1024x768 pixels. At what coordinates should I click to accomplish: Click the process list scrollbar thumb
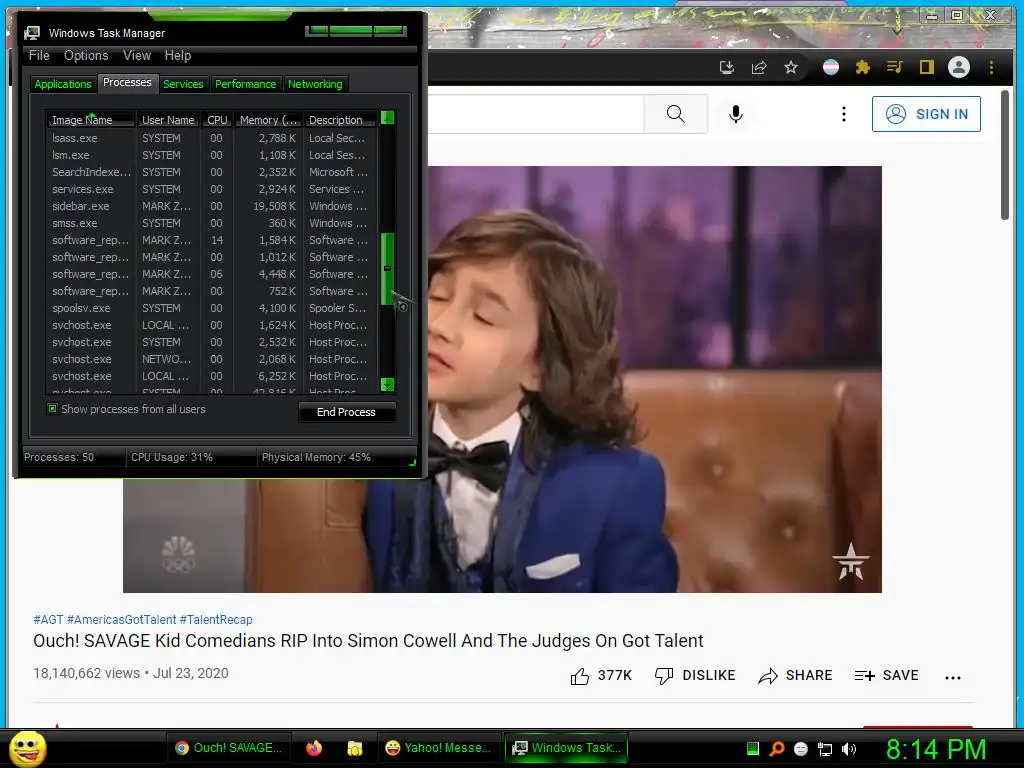tap(387, 268)
